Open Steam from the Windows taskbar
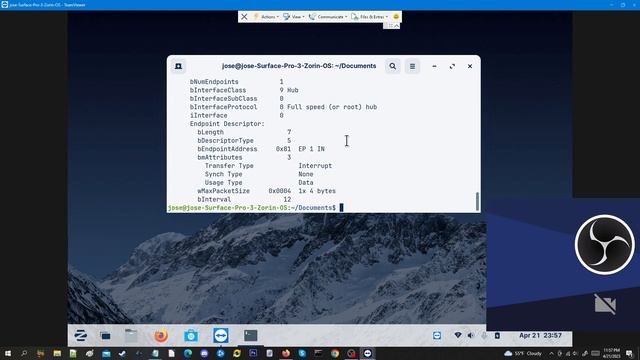 [x=122, y=353]
